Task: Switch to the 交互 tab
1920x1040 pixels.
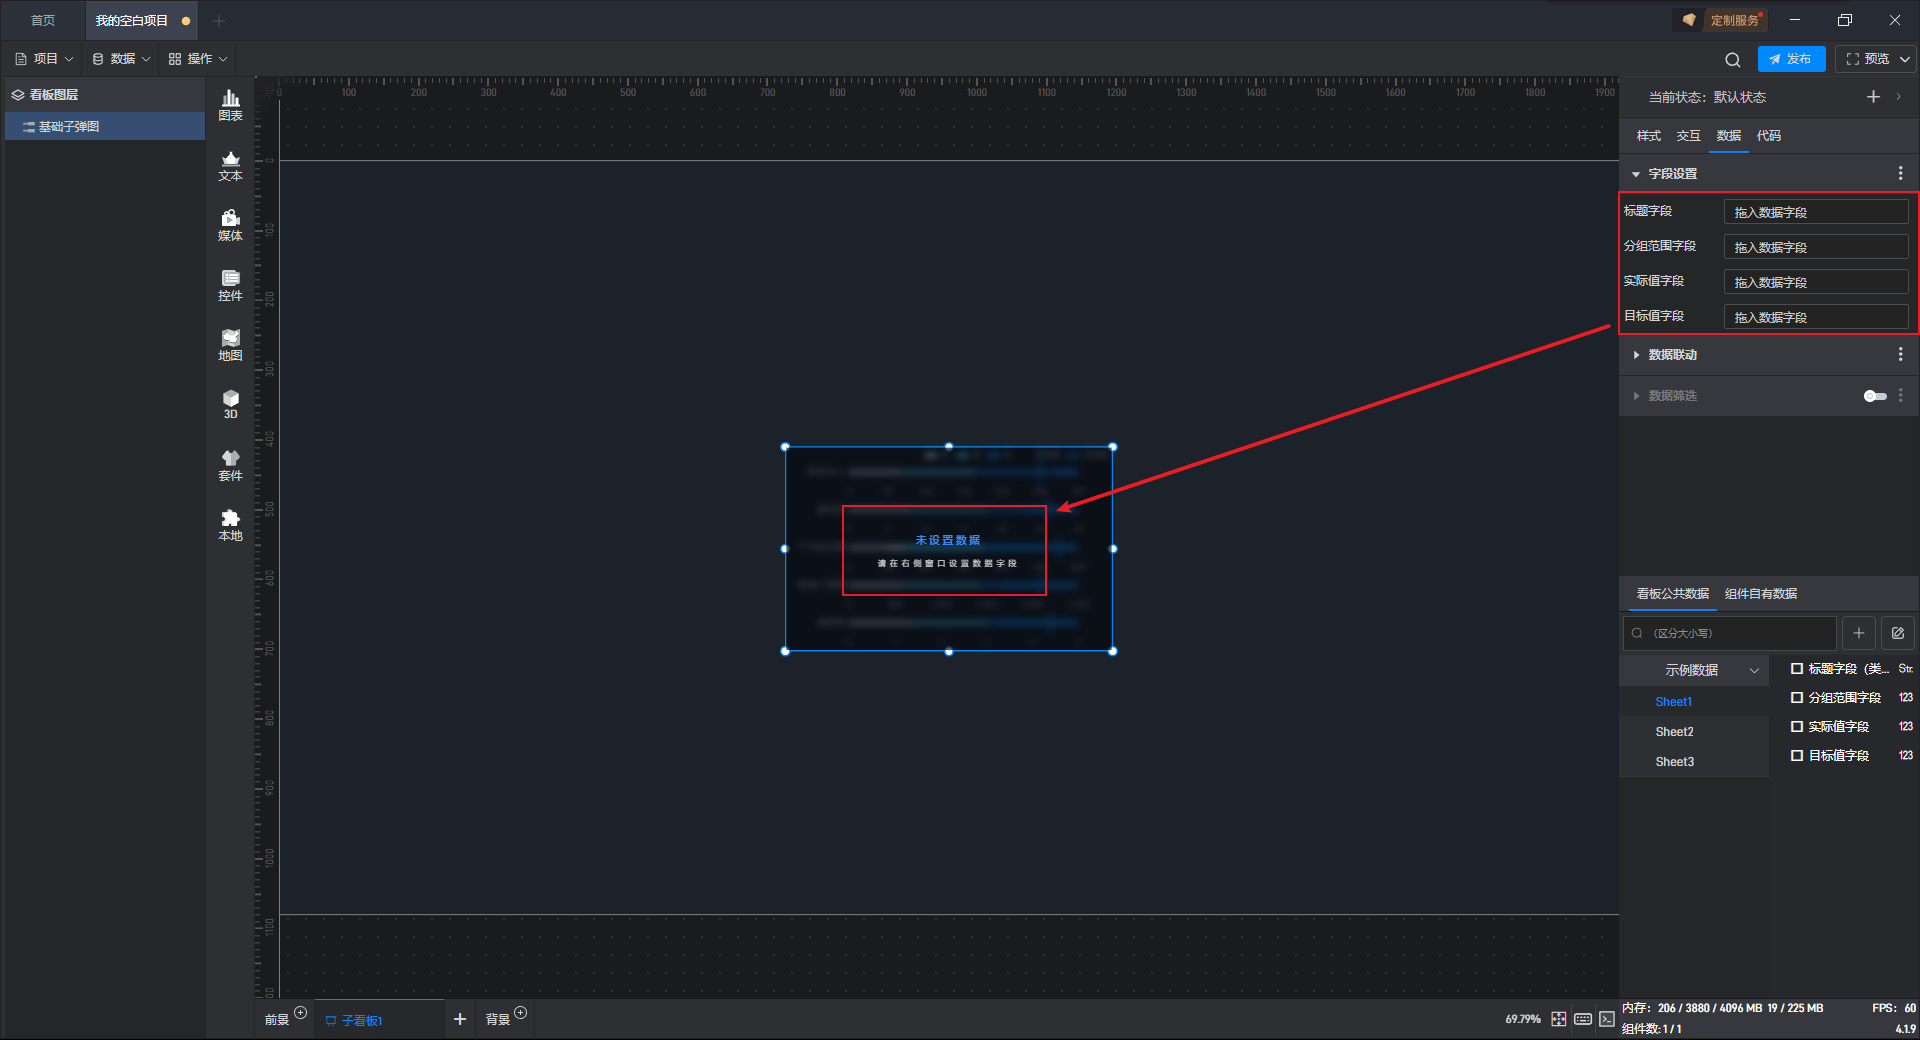Action: (x=1689, y=136)
